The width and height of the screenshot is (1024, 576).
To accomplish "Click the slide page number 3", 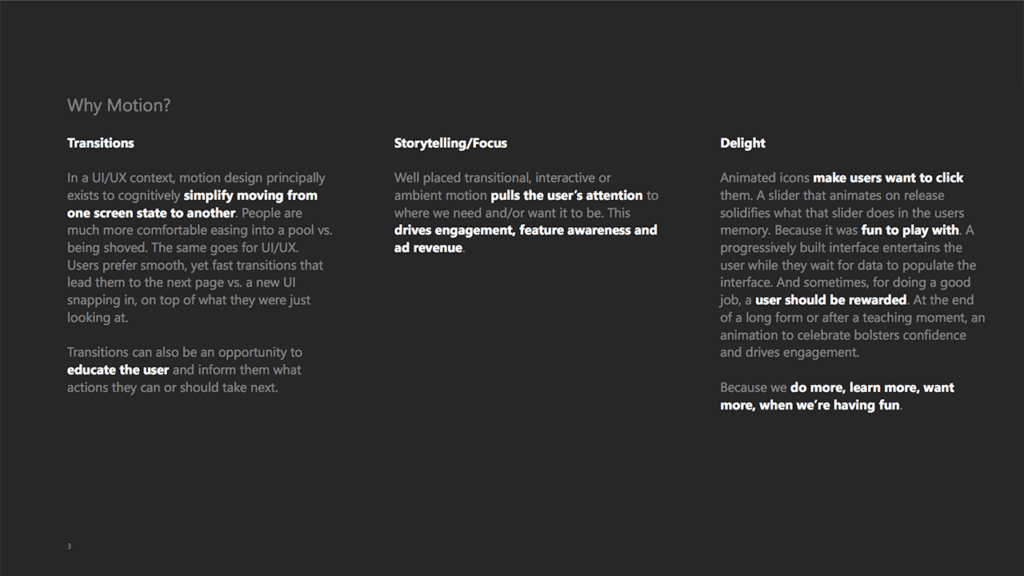I will pos(69,546).
